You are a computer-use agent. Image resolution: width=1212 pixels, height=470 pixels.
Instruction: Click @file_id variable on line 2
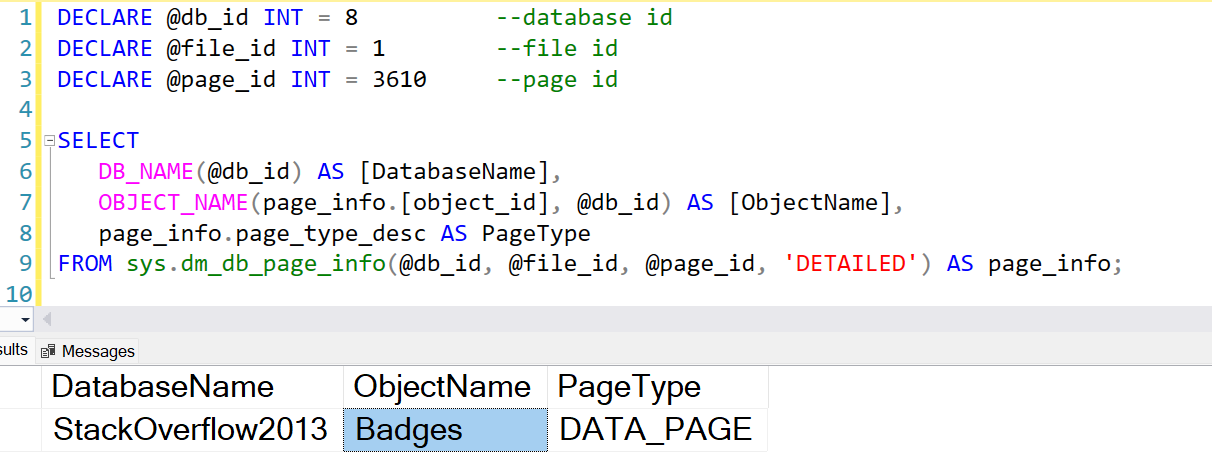tap(221, 49)
